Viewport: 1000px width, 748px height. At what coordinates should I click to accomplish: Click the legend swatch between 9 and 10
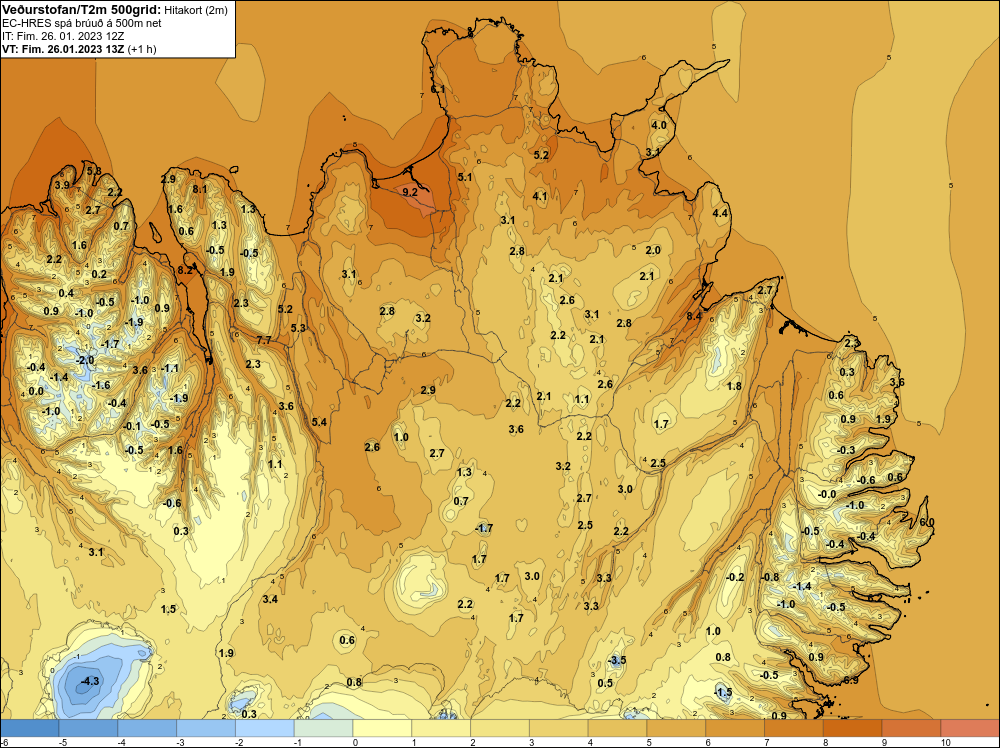pyautogui.click(x=911, y=728)
